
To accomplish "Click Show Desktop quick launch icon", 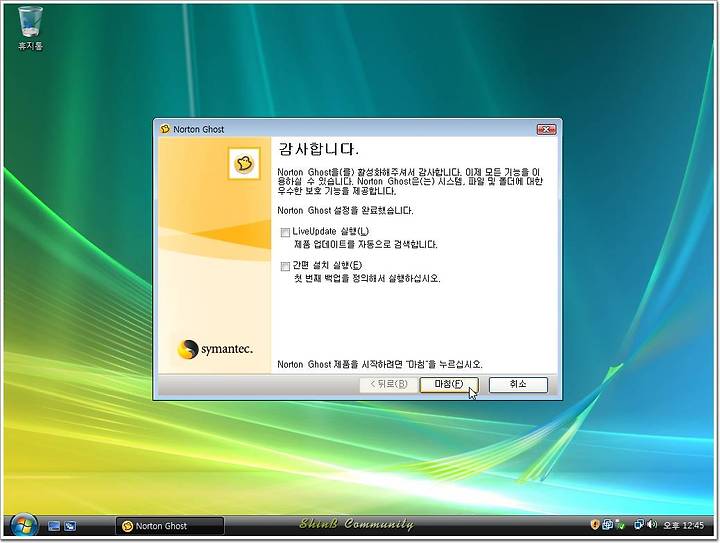I will coord(54,526).
